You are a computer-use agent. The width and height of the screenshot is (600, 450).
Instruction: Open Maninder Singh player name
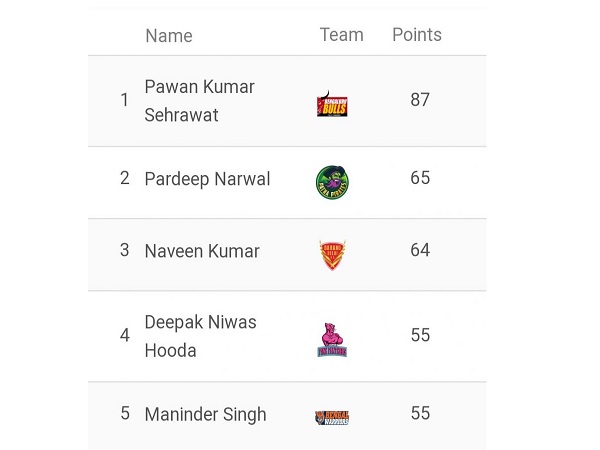(205, 414)
